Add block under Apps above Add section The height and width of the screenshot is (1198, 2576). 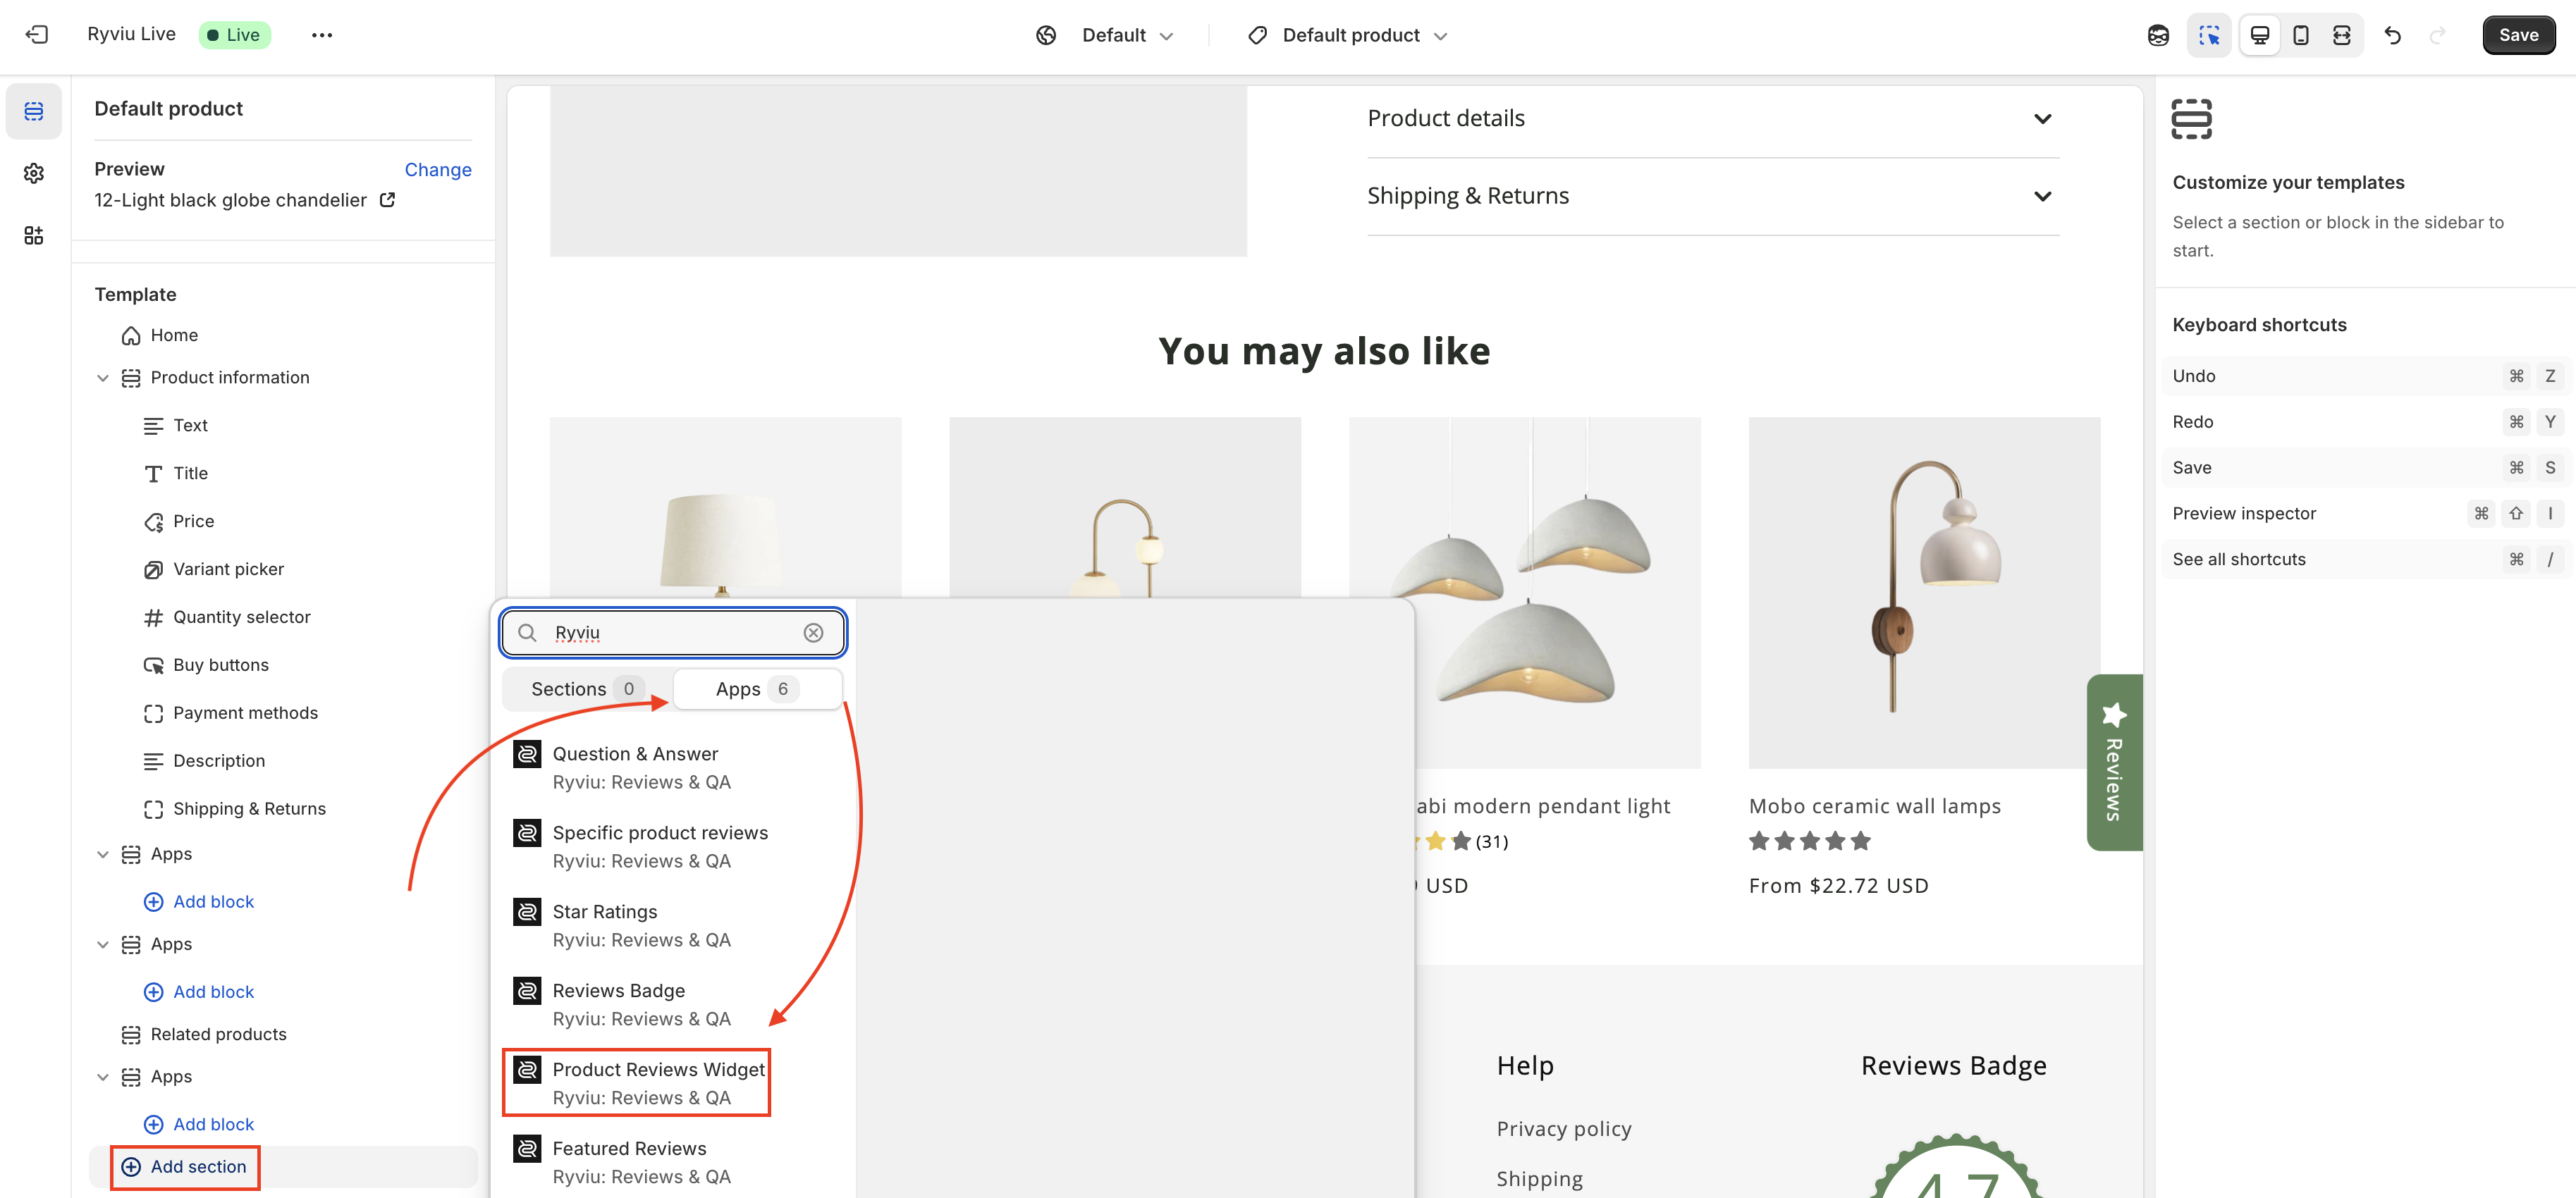(x=199, y=1125)
